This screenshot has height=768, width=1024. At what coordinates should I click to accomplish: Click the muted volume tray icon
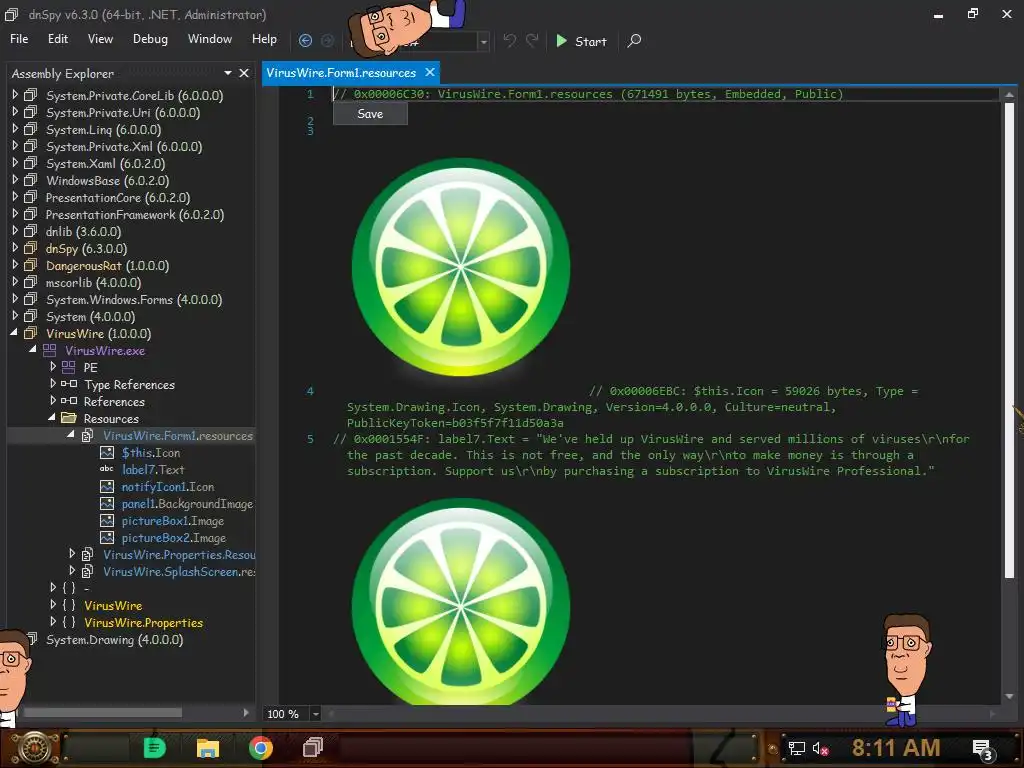[x=820, y=748]
